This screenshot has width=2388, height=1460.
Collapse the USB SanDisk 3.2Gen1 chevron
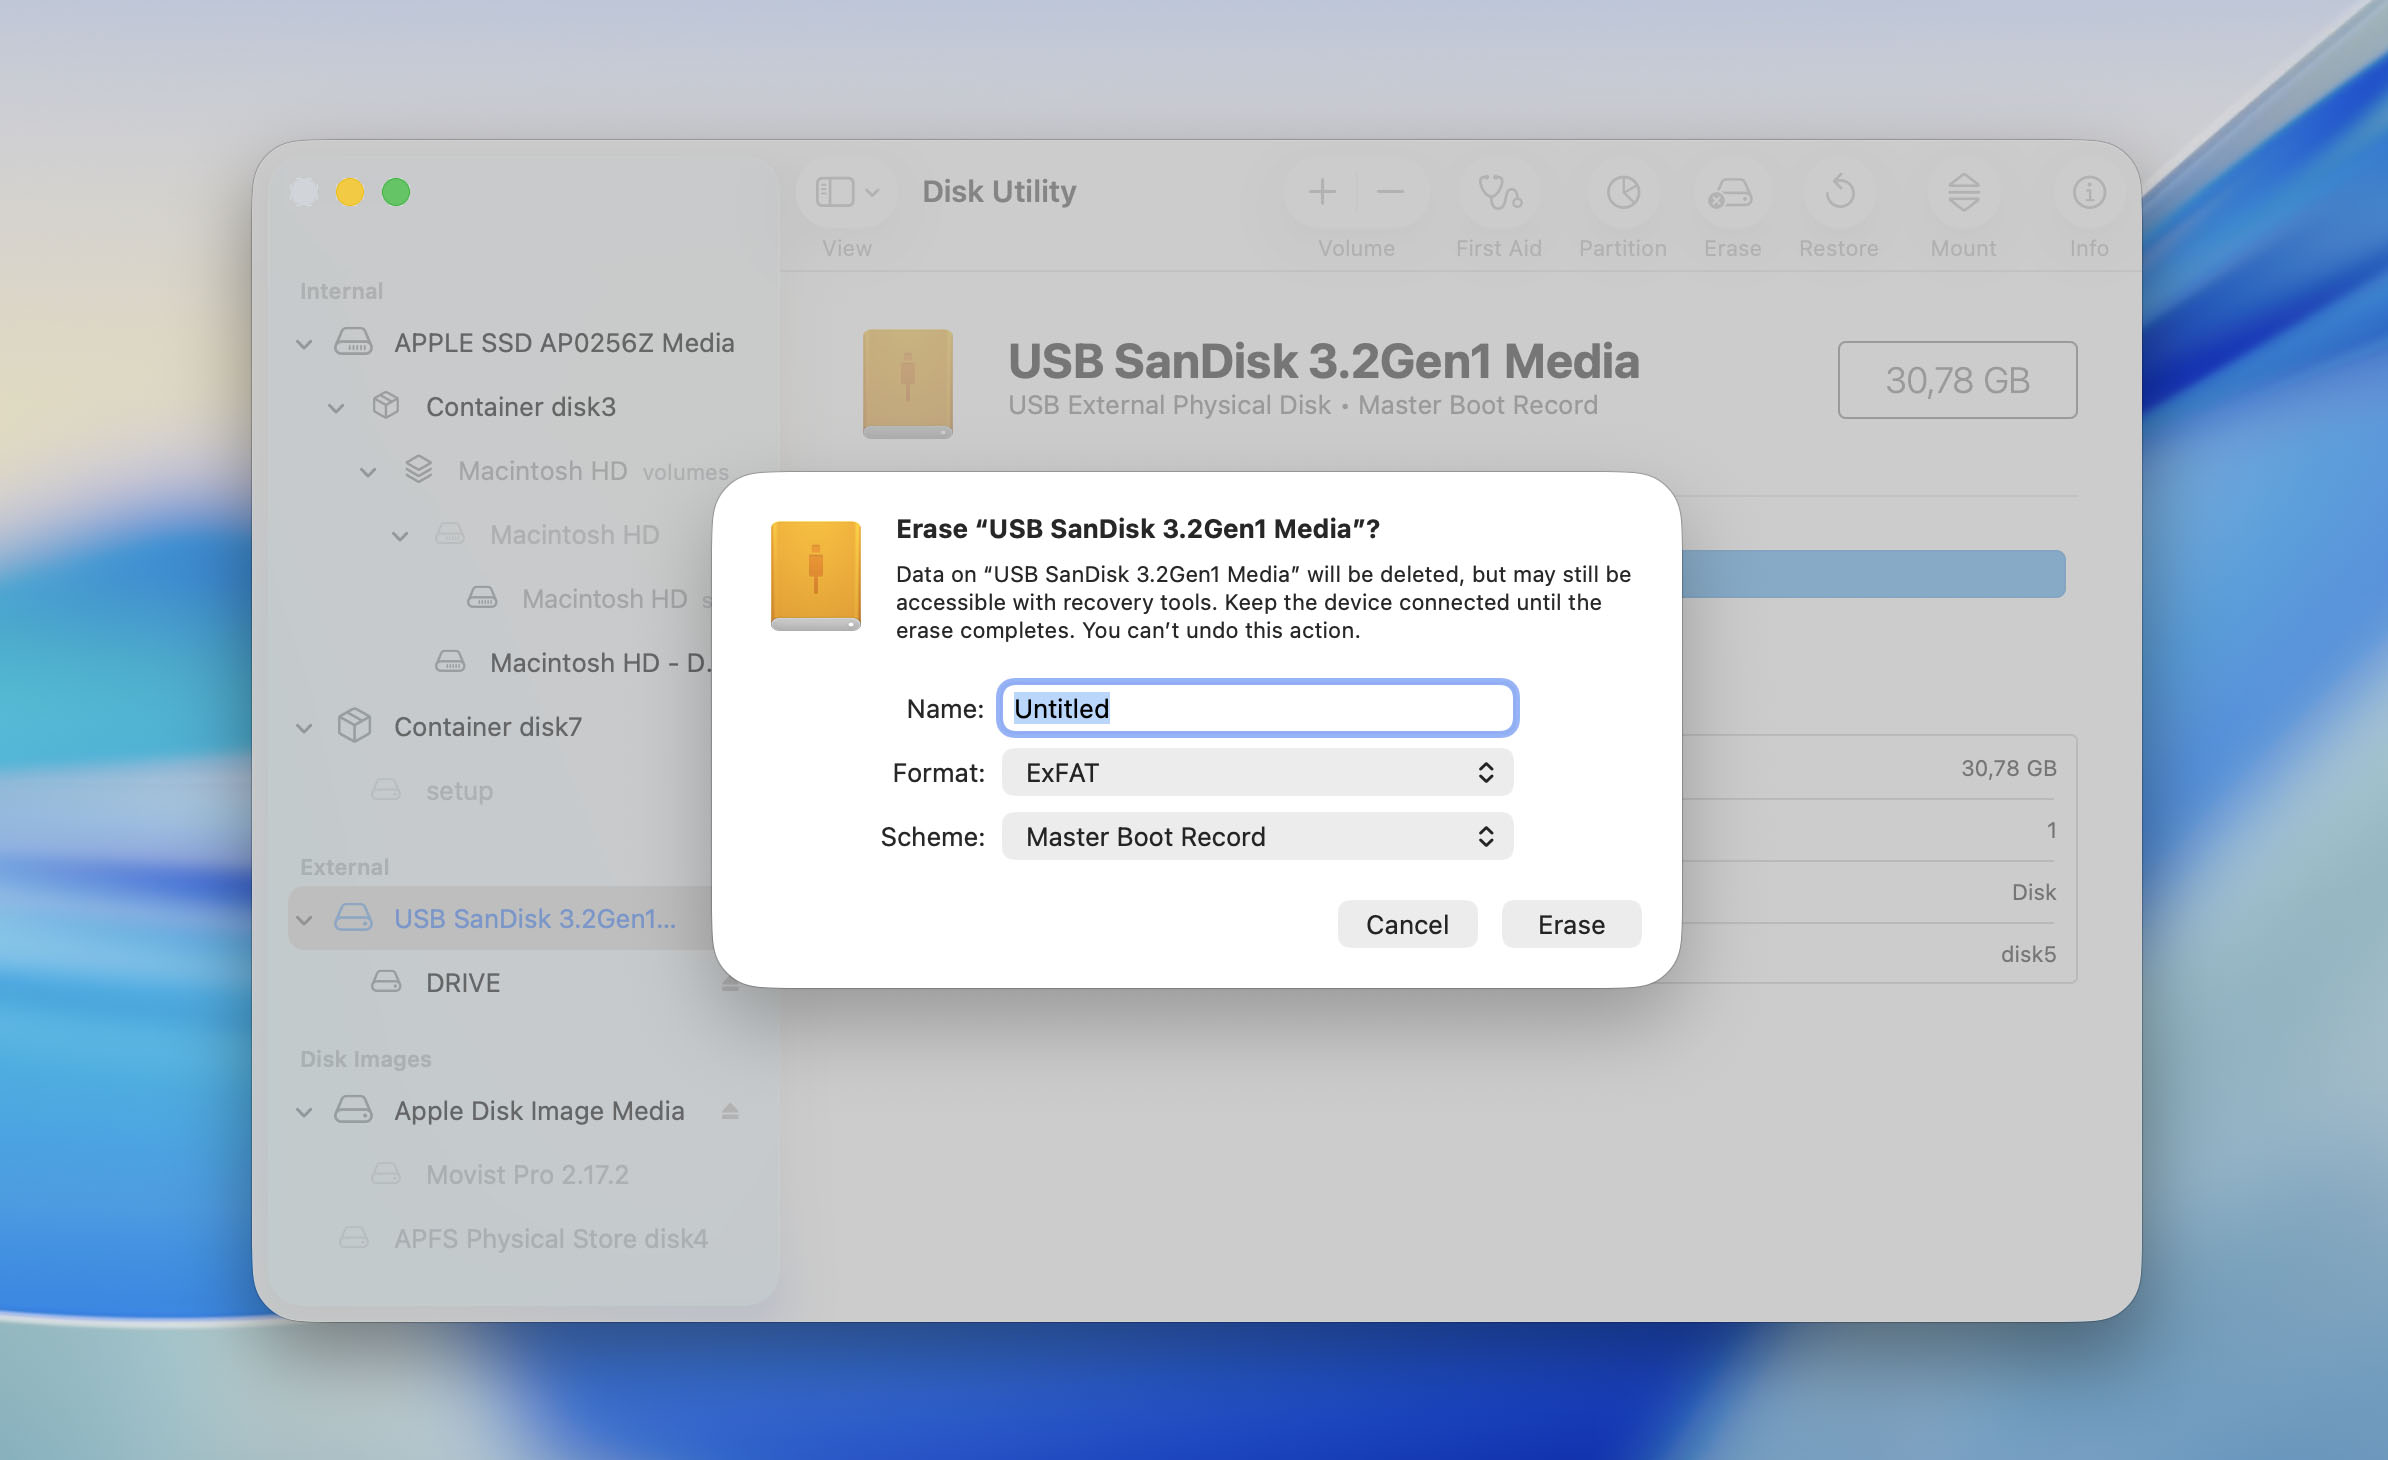point(304,920)
